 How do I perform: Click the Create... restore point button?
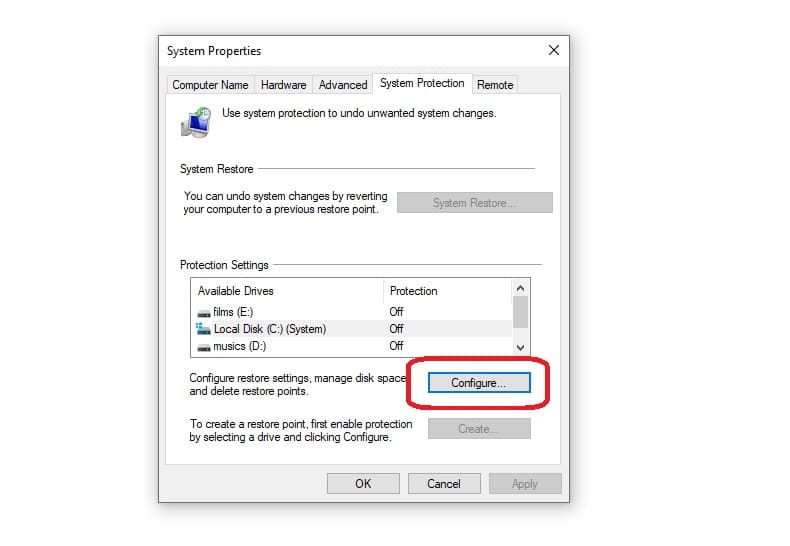coord(479,429)
